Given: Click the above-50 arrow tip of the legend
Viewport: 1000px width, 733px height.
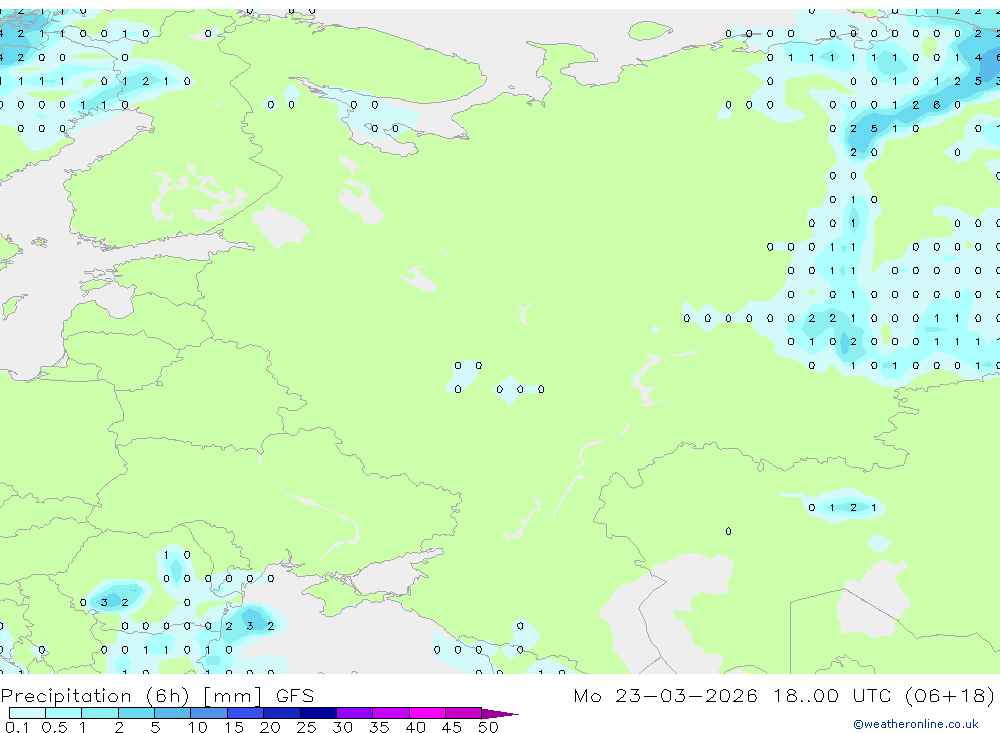Looking at the screenshot, I should (501, 713).
